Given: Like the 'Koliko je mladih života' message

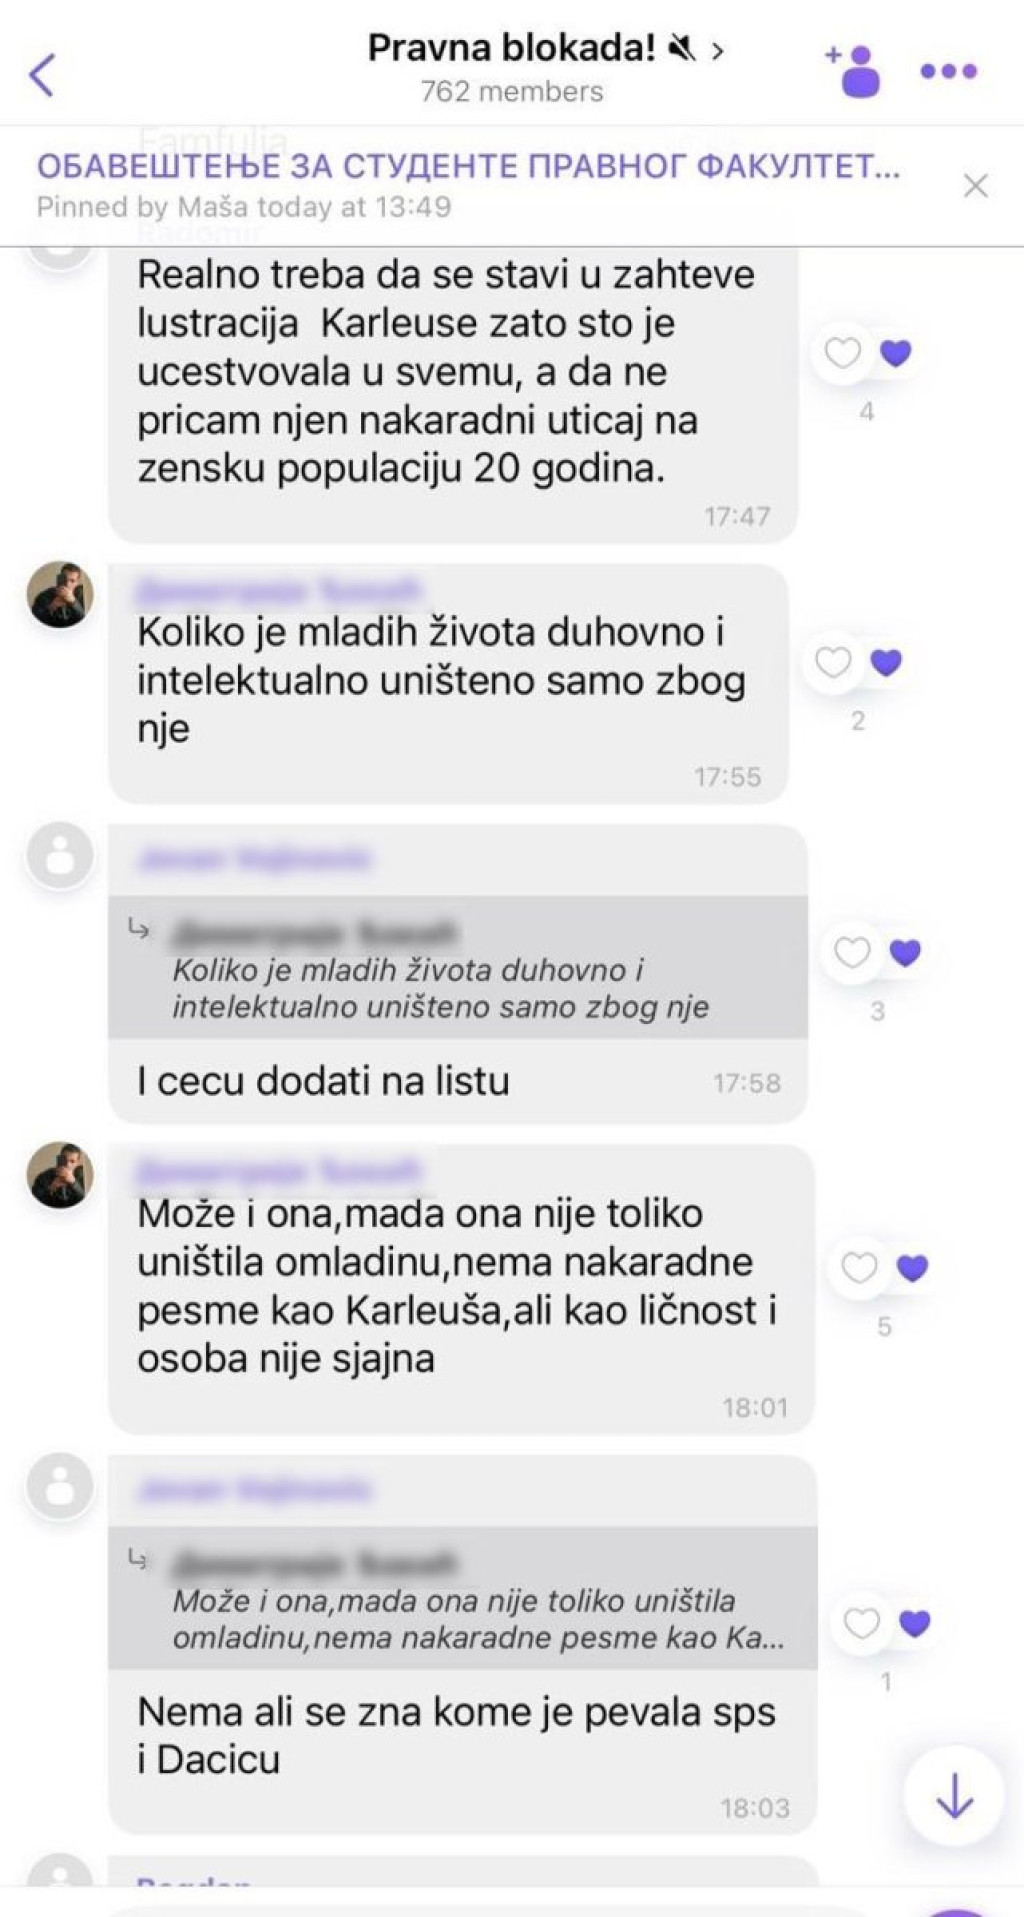Looking at the screenshot, I should 833,662.
